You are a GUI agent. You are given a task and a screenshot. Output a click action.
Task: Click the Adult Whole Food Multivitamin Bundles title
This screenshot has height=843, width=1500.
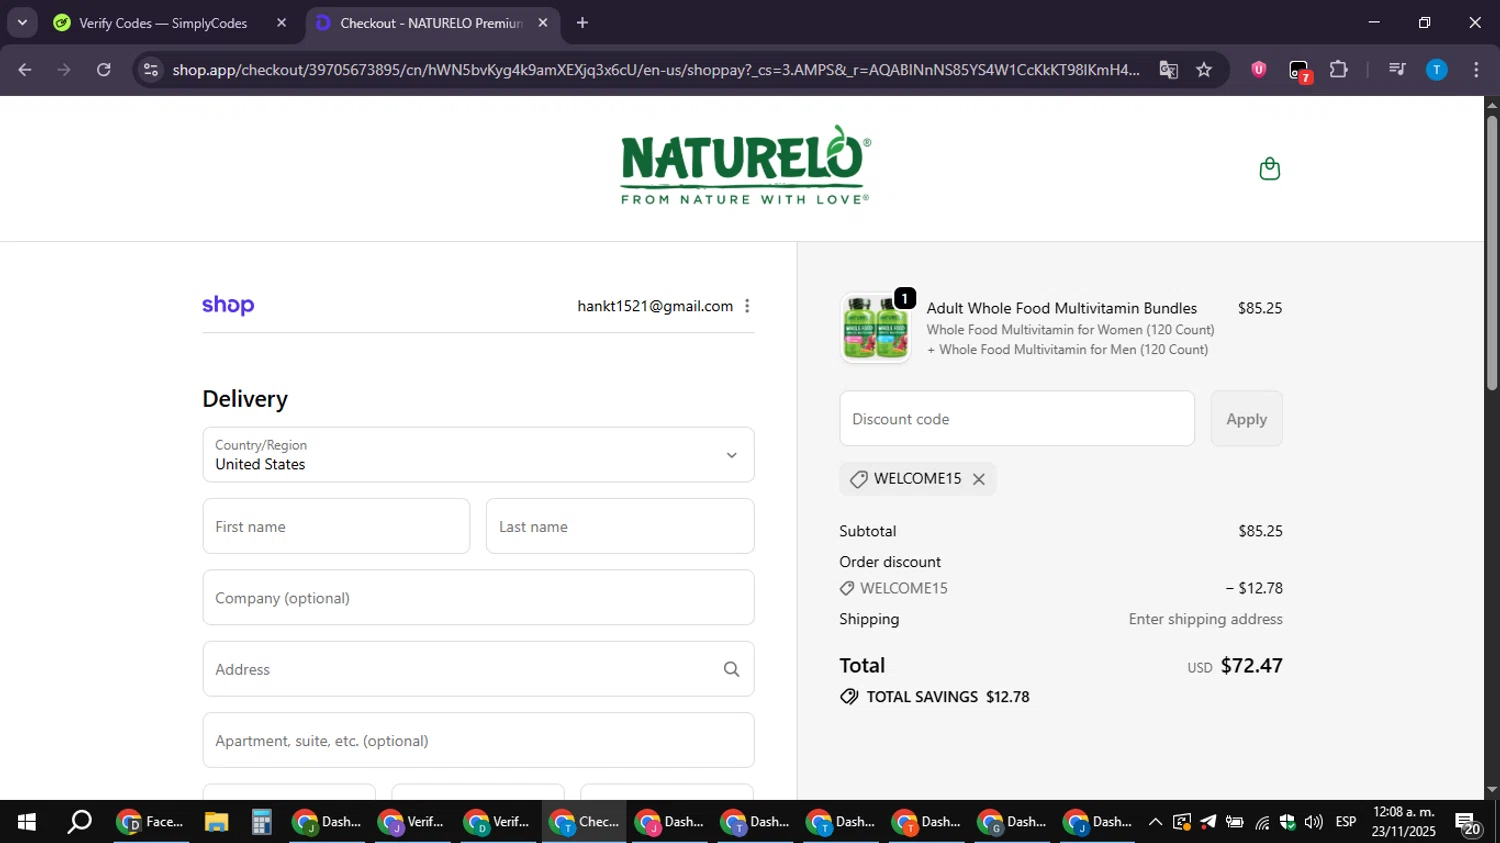coord(1062,308)
